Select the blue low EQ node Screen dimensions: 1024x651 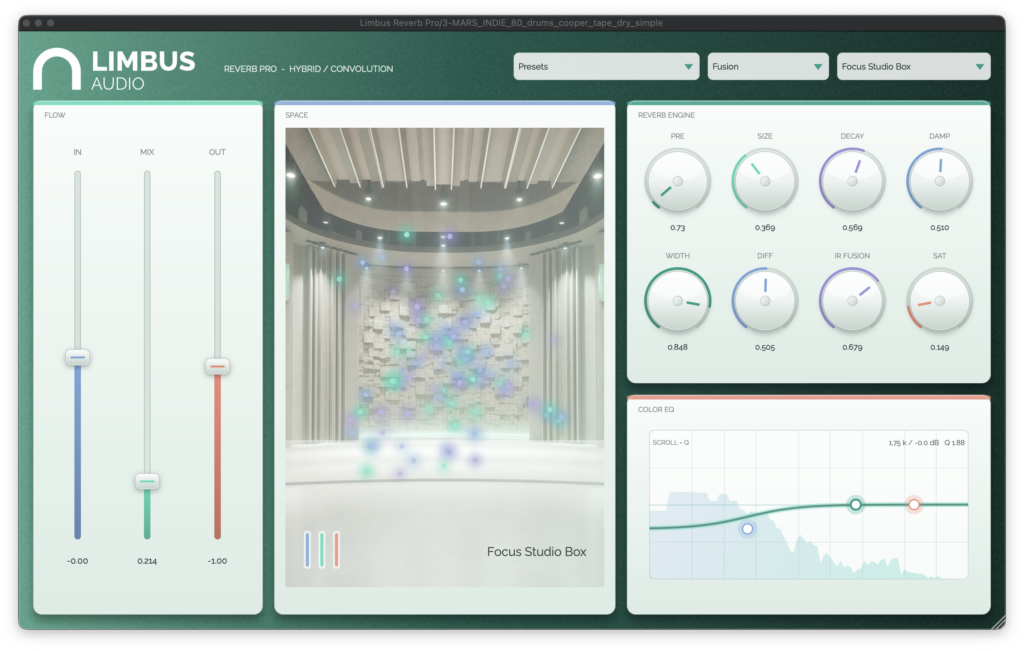tap(747, 529)
